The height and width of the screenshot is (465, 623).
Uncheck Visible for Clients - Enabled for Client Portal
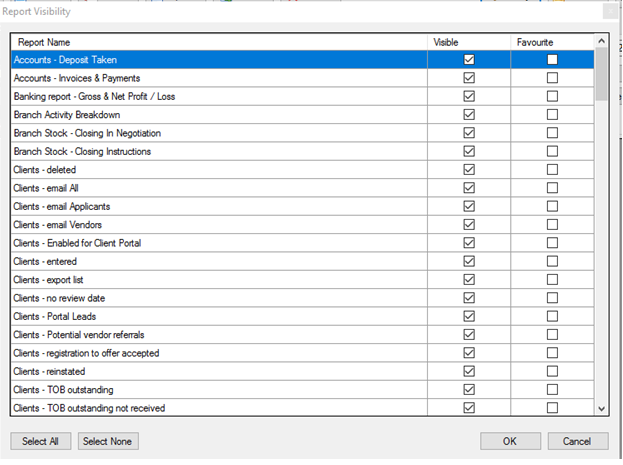coord(469,243)
